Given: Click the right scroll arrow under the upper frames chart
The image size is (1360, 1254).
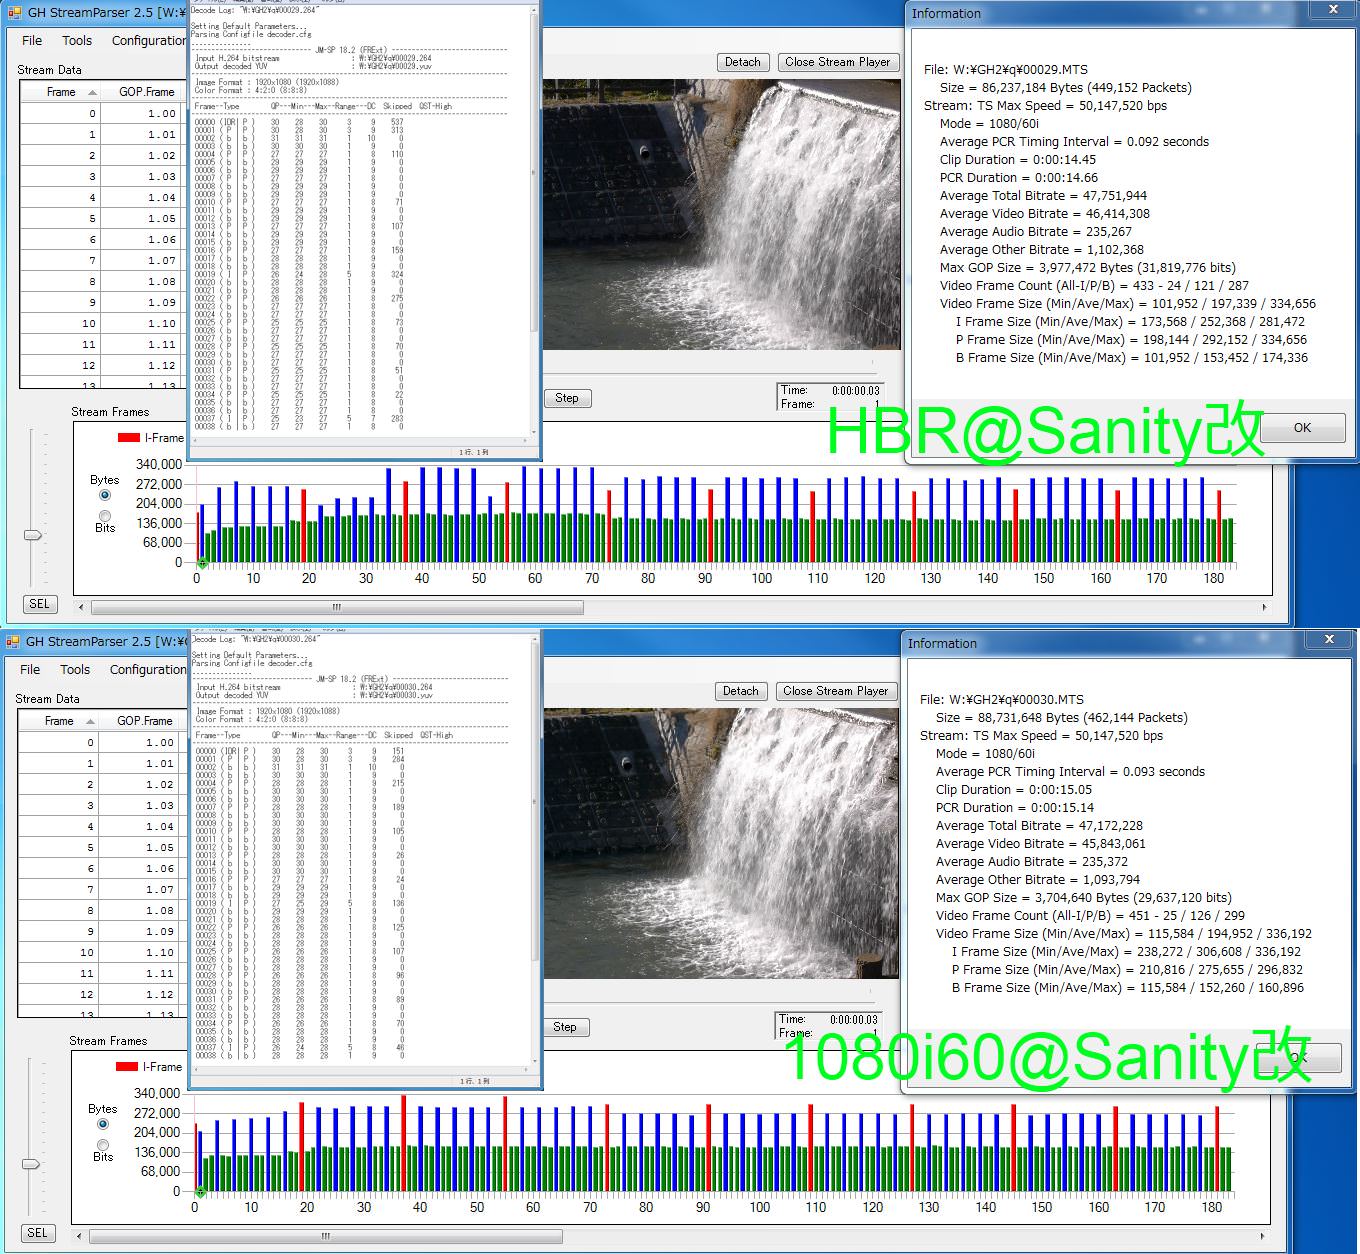Looking at the screenshot, I should pyautogui.click(x=1264, y=607).
